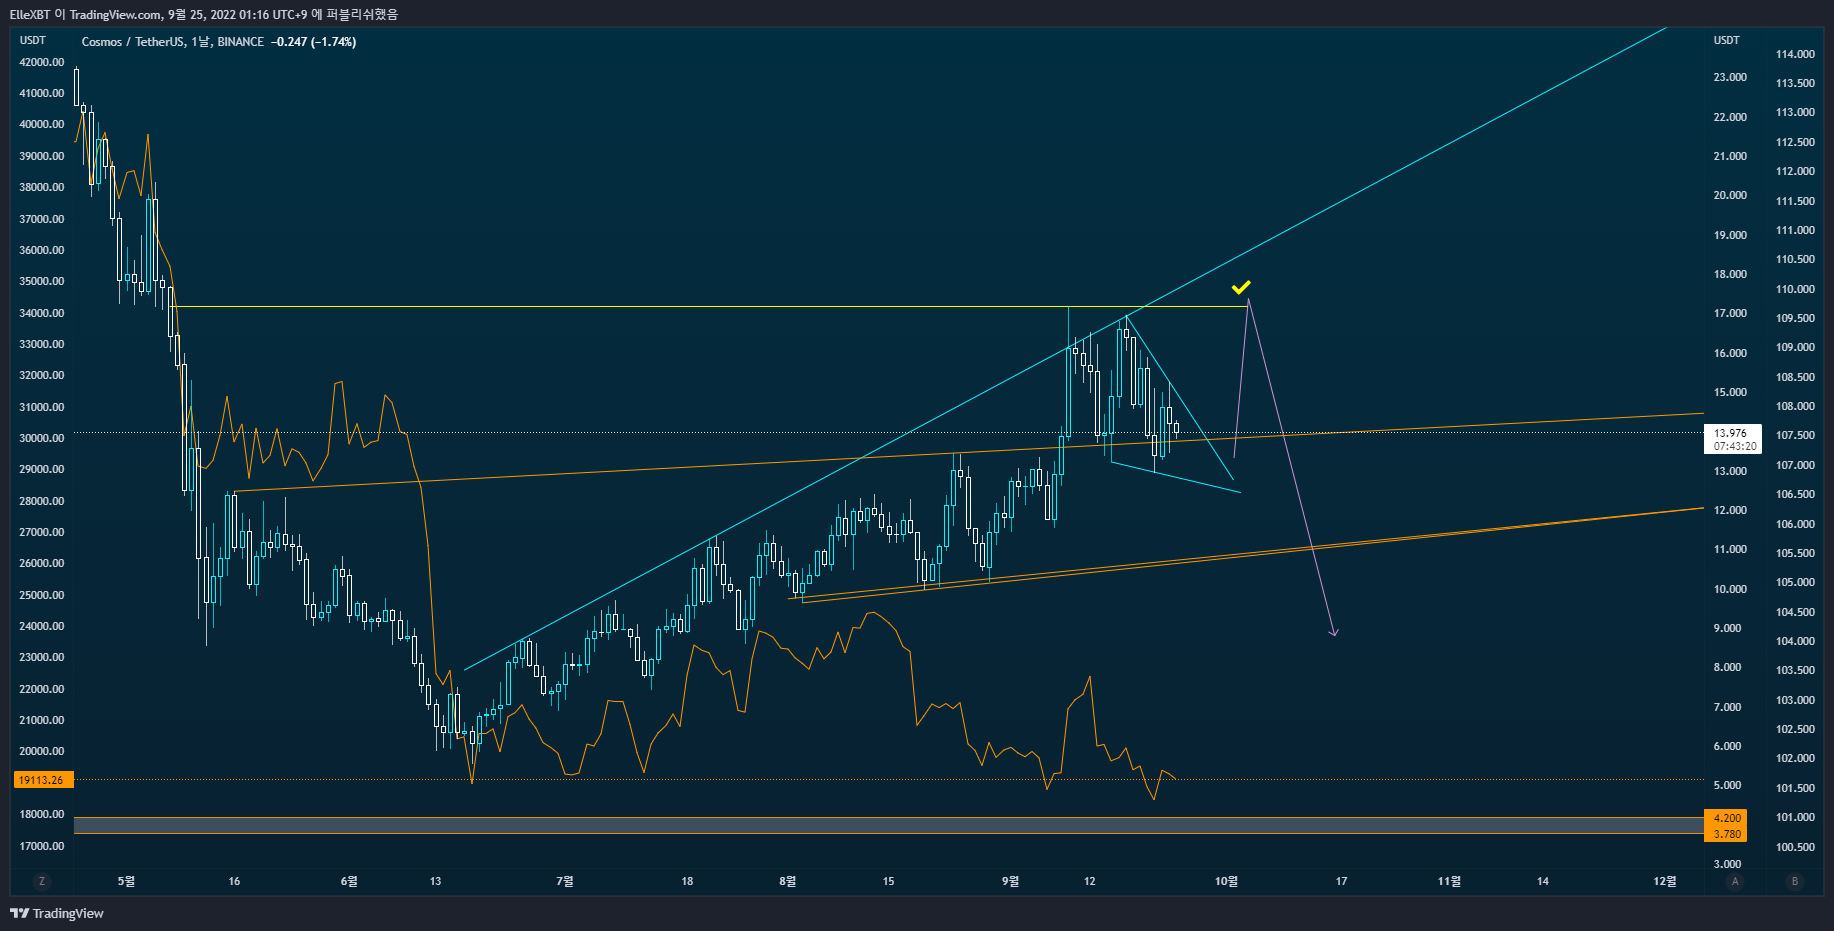This screenshot has height=931, width=1834.
Task: Click the current price label 13.976
Action: pos(1730,433)
